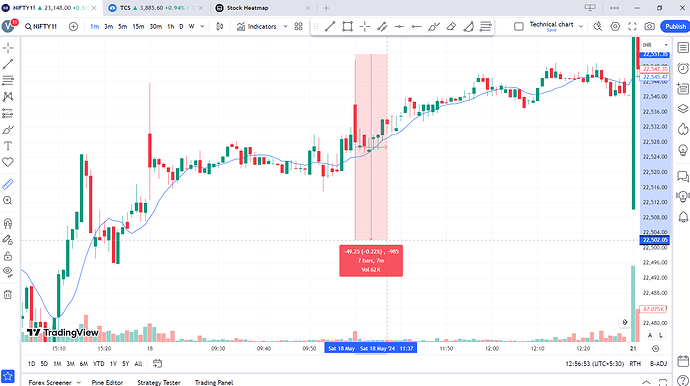Click the Publish button
Viewport: 690px width, 386px height.
click(675, 26)
